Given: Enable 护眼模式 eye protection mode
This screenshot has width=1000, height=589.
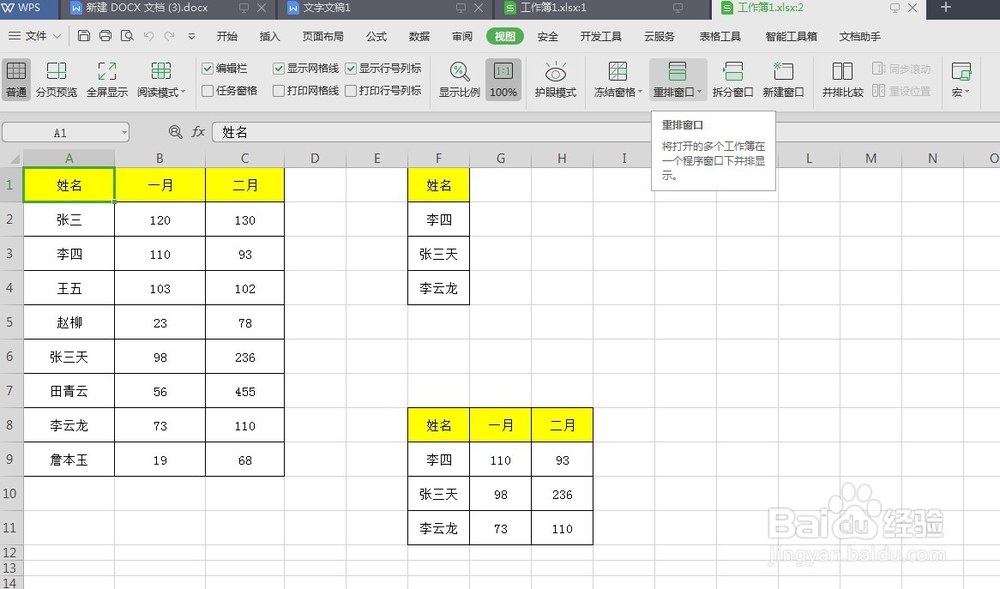Looking at the screenshot, I should (555, 80).
